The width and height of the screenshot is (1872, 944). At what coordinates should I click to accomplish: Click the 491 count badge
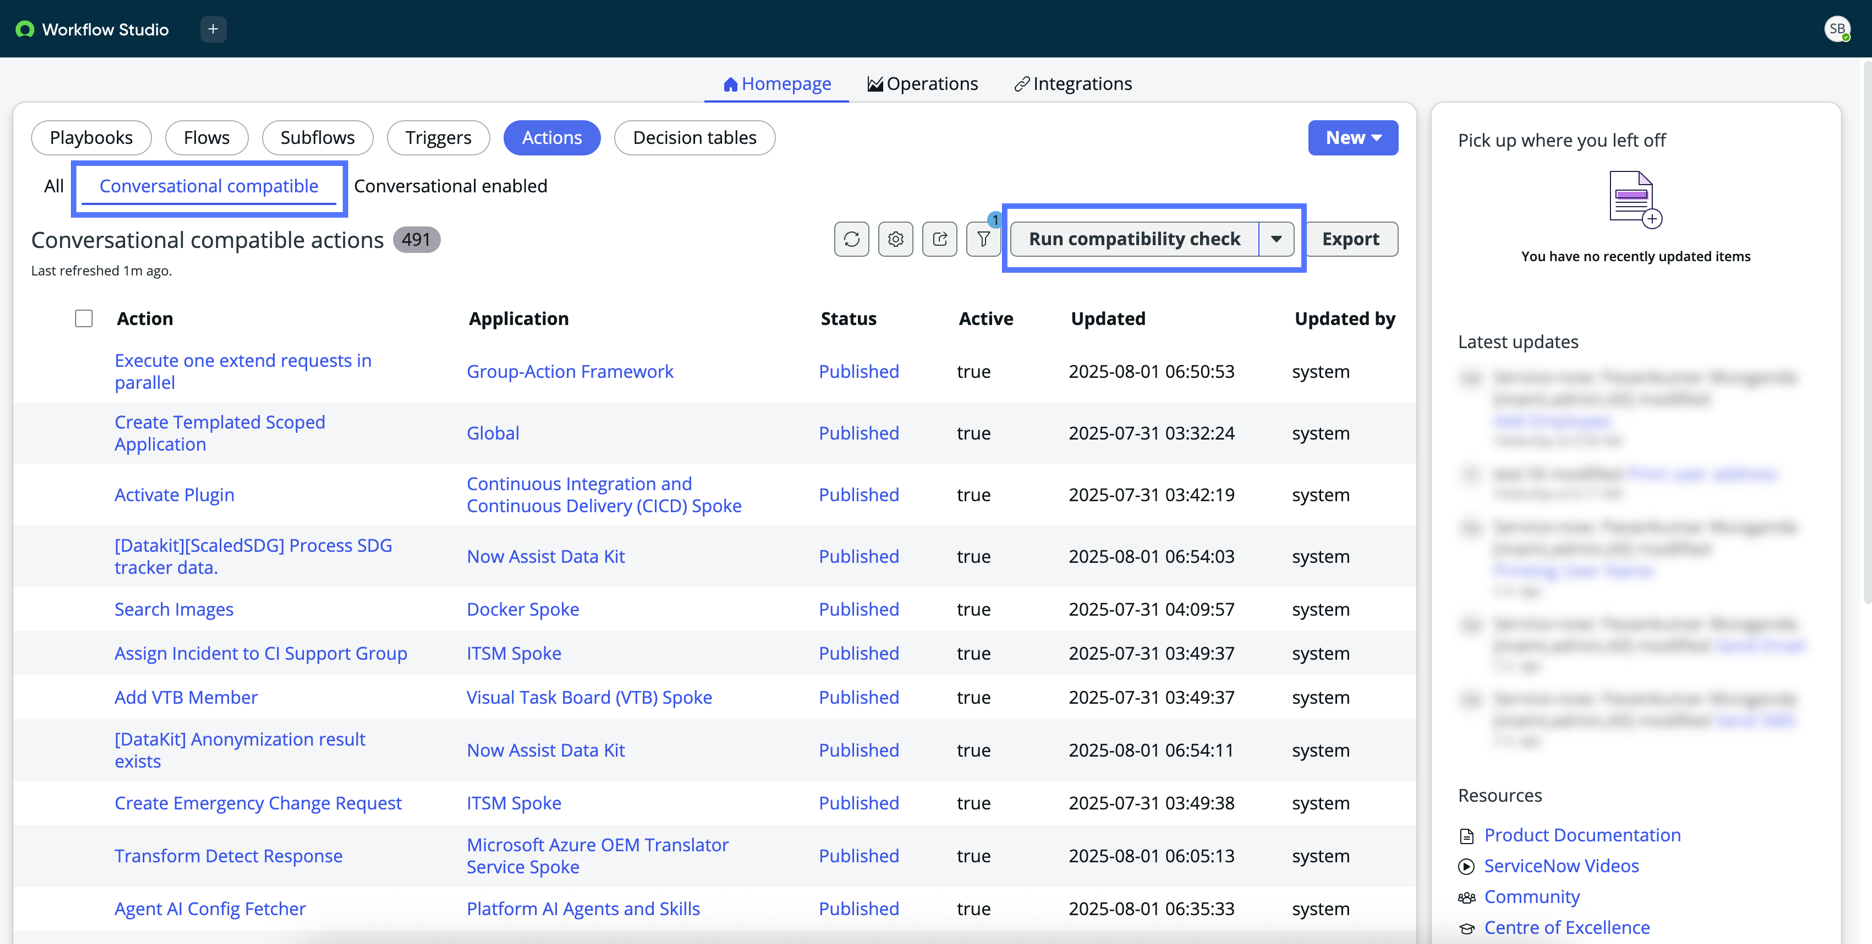coord(416,240)
